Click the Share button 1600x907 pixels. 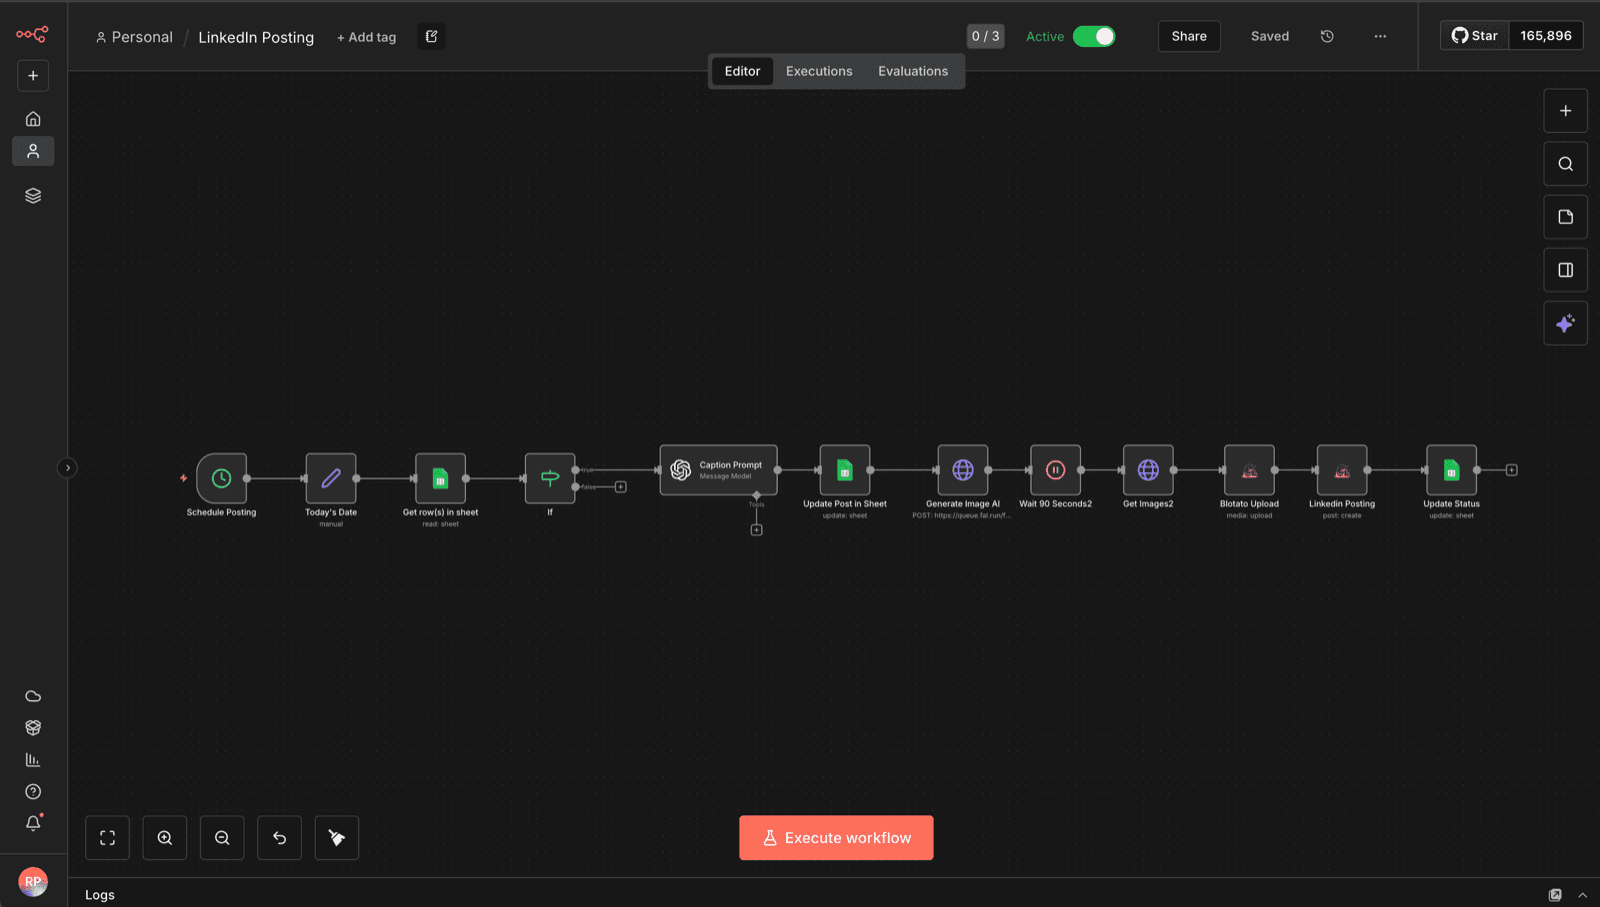[x=1189, y=36]
